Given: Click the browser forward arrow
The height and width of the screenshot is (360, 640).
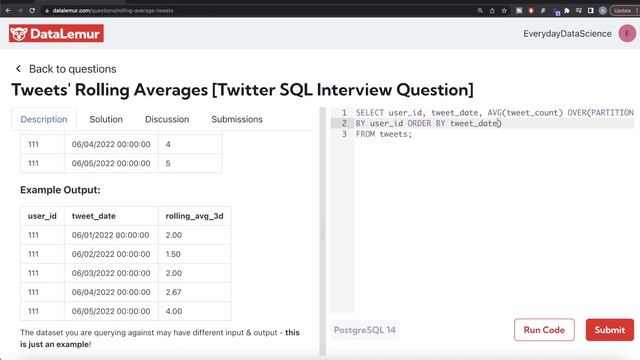Looking at the screenshot, I should click(20, 11).
